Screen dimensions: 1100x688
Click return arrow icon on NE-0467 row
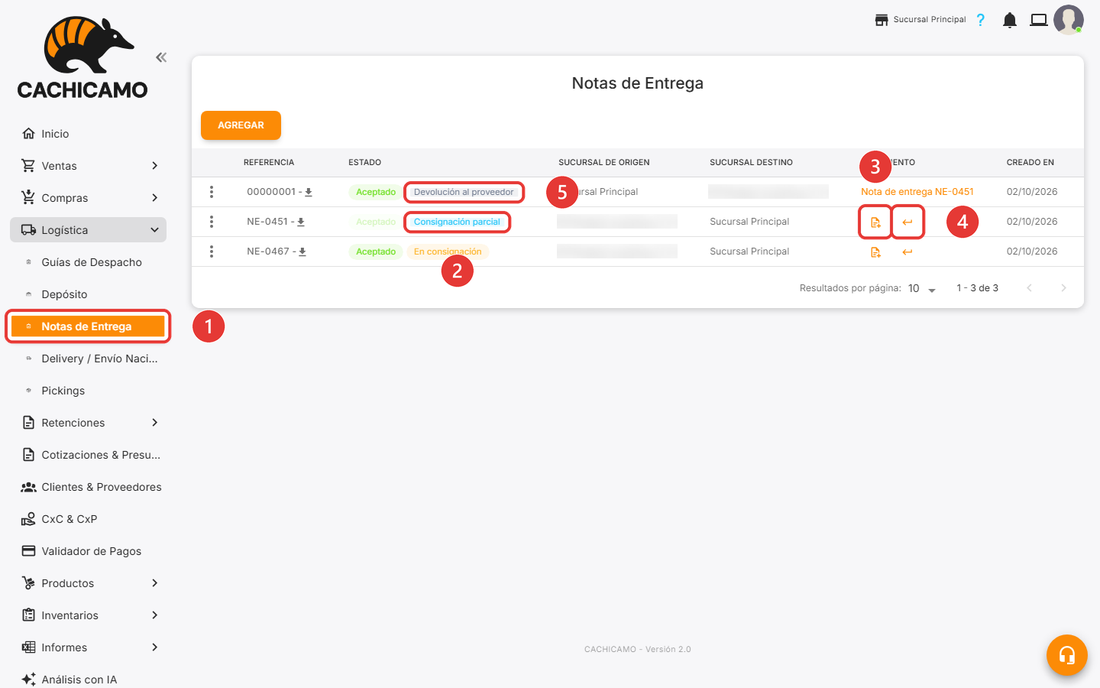pyautogui.click(x=907, y=252)
